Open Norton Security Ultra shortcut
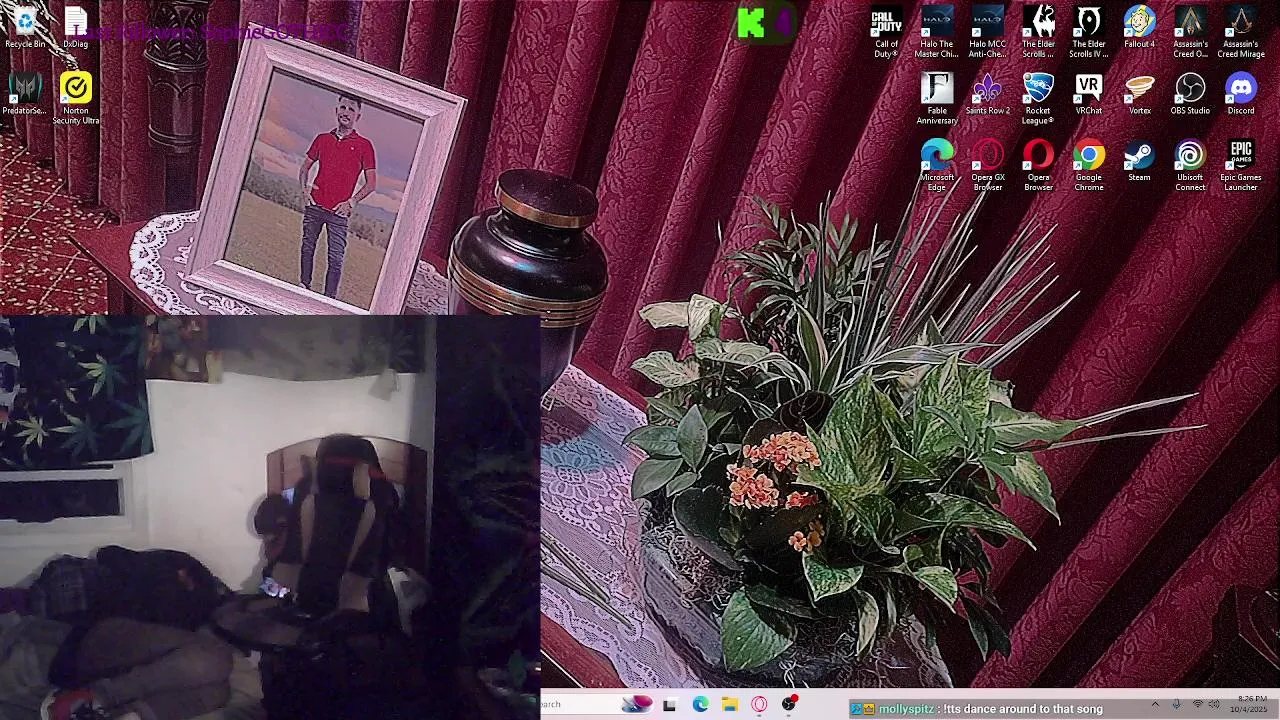The height and width of the screenshot is (720, 1280). (75, 98)
